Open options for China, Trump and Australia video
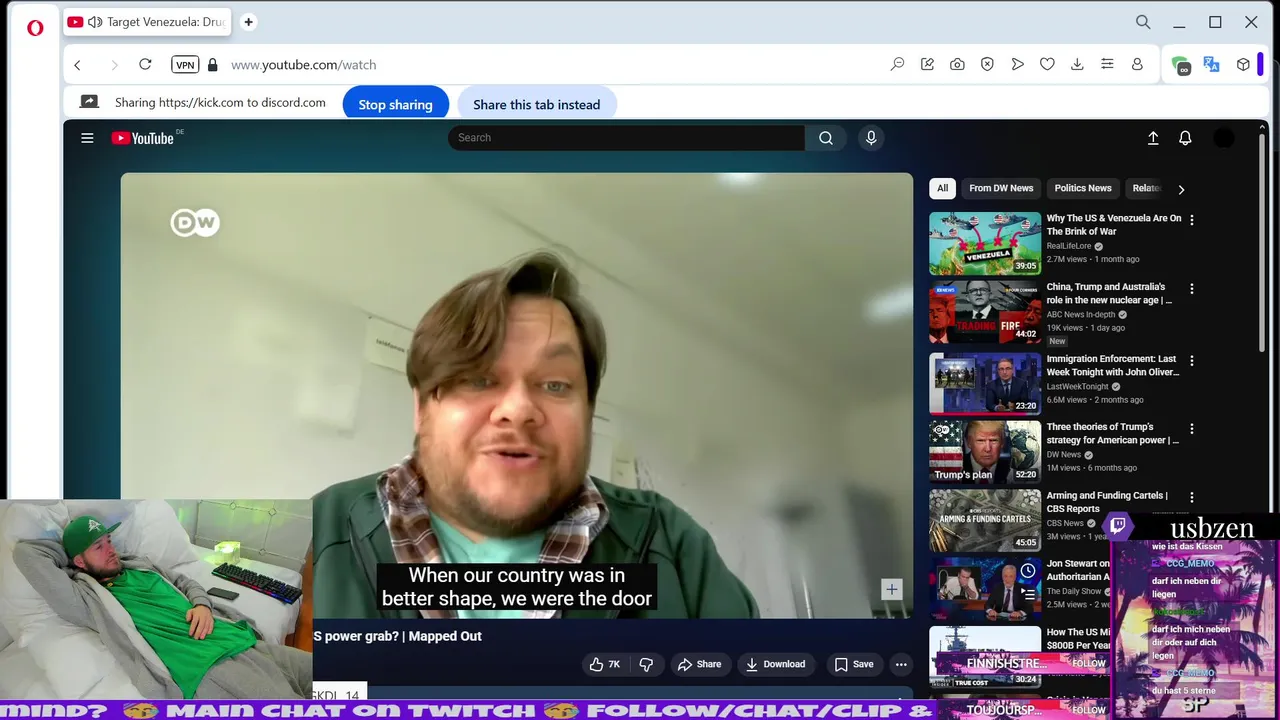Viewport: 1280px width, 720px height. coord(1191,289)
